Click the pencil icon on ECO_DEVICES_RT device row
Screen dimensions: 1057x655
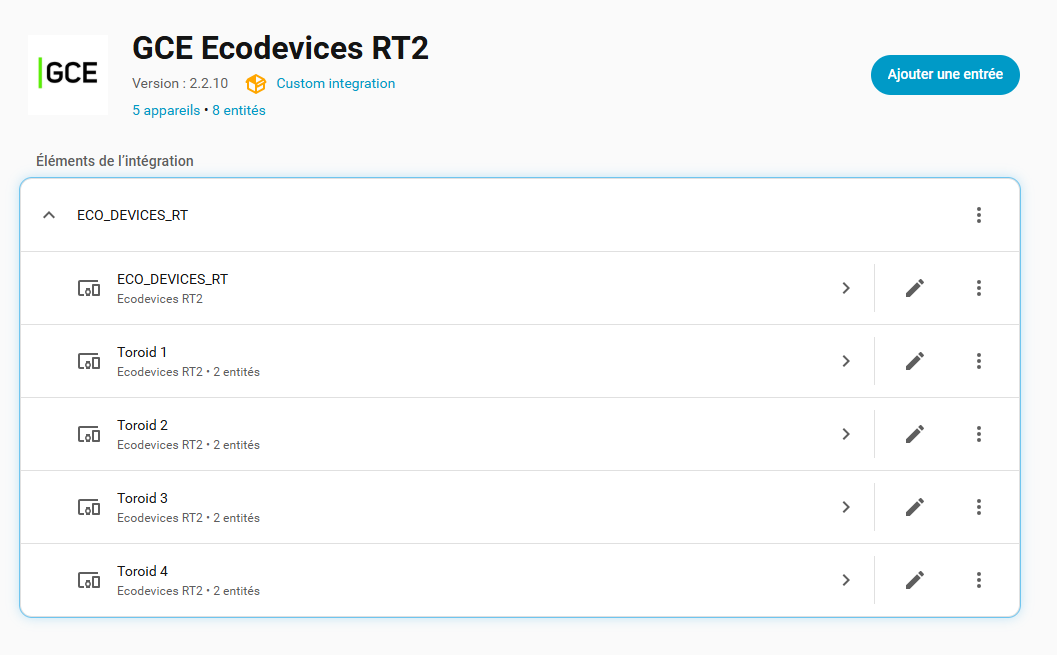[x=914, y=288]
